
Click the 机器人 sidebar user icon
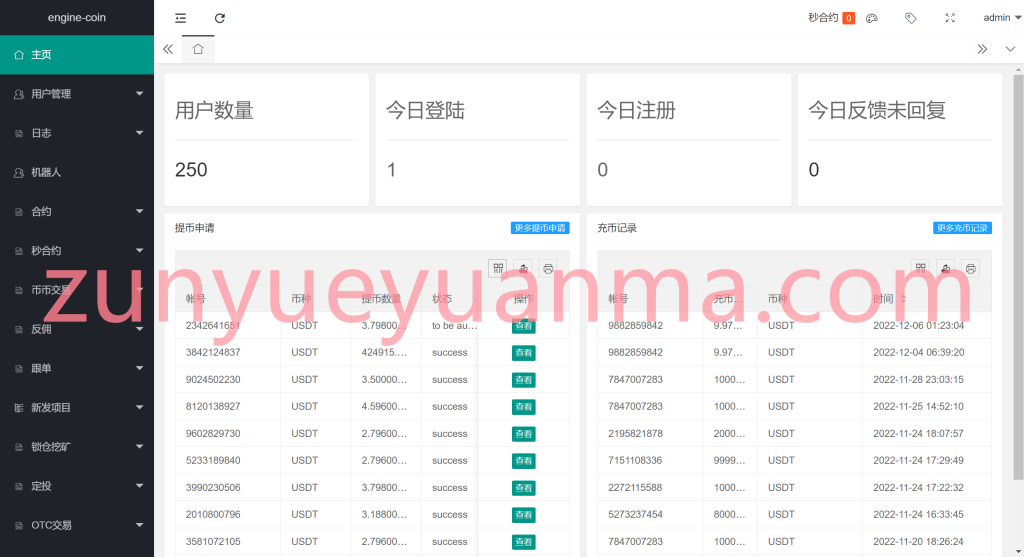19,172
